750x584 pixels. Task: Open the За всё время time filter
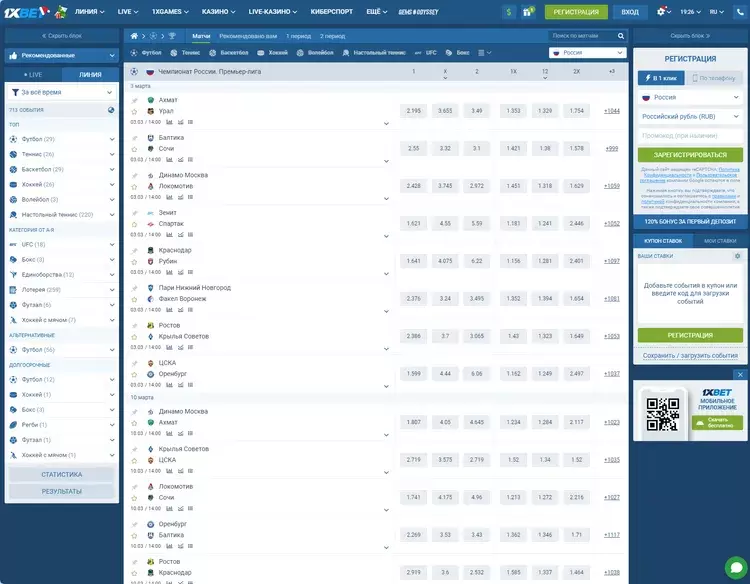pos(62,92)
